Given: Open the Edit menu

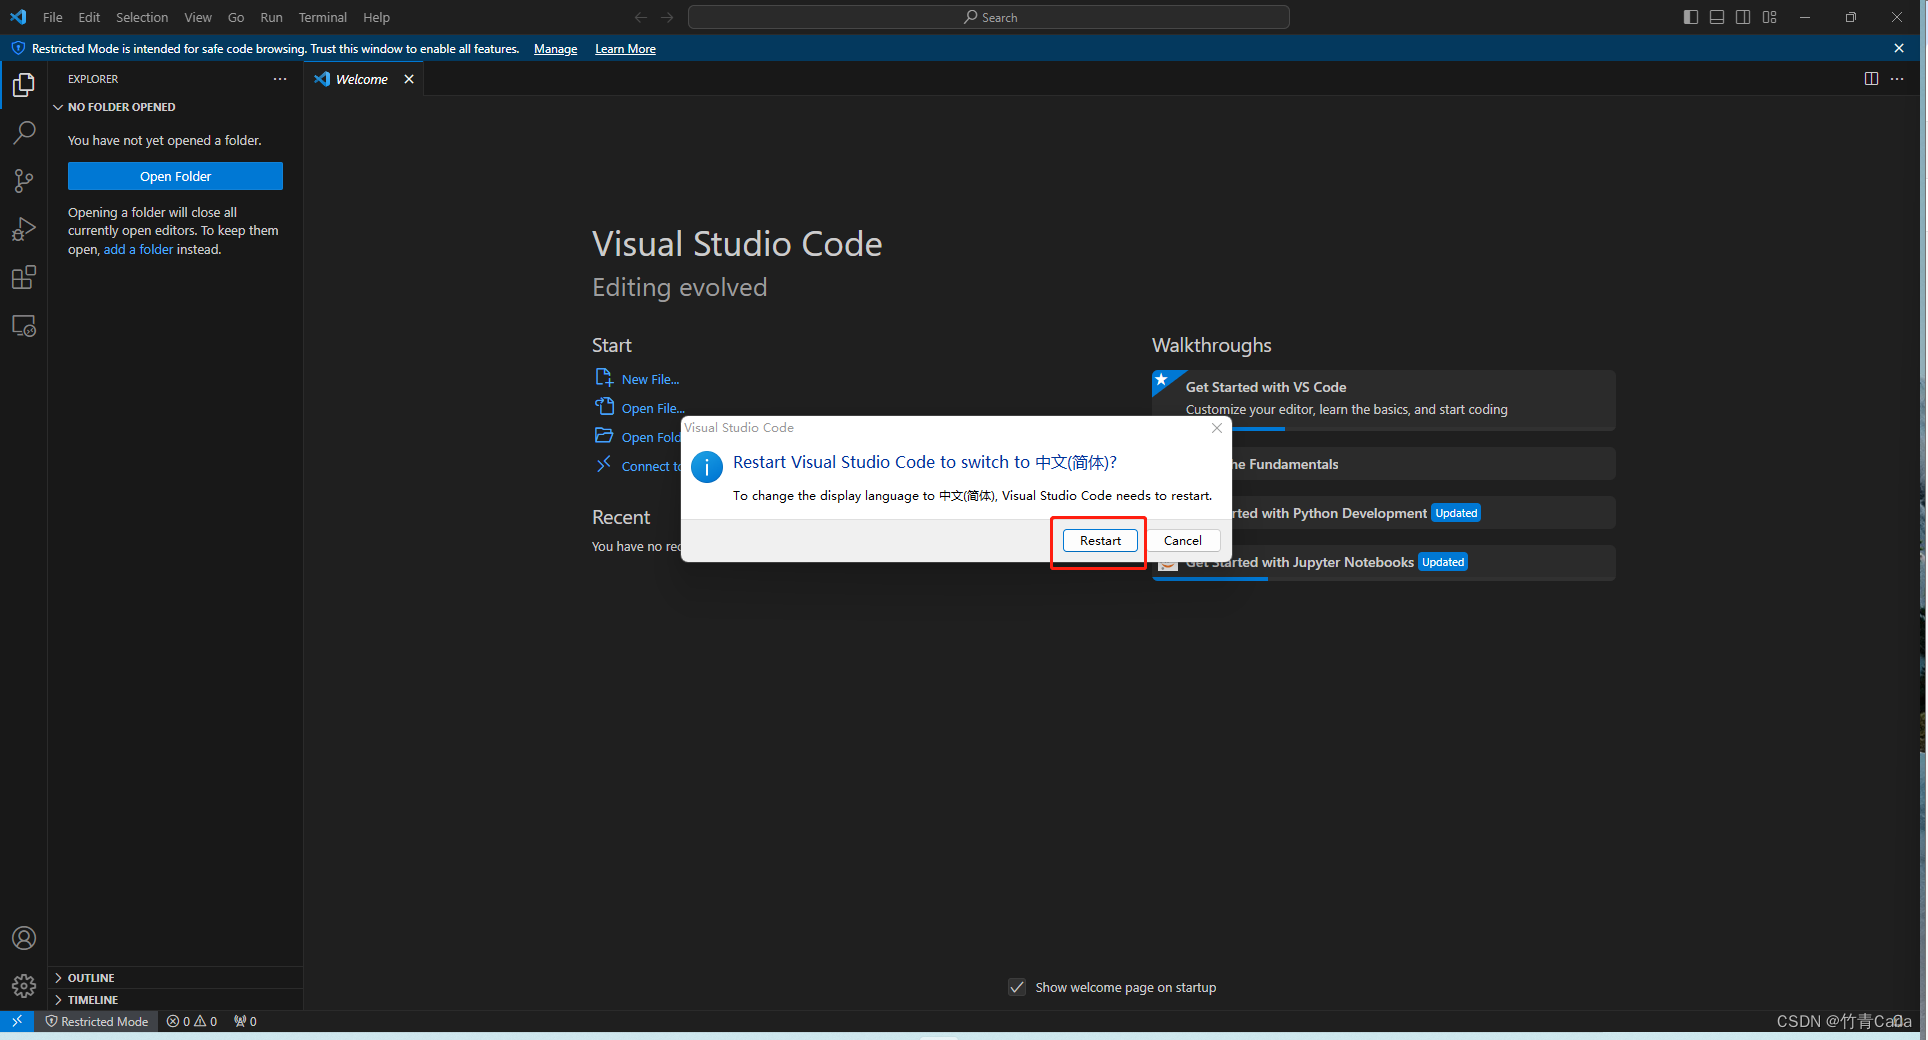Looking at the screenshot, I should [x=89, y=17].
